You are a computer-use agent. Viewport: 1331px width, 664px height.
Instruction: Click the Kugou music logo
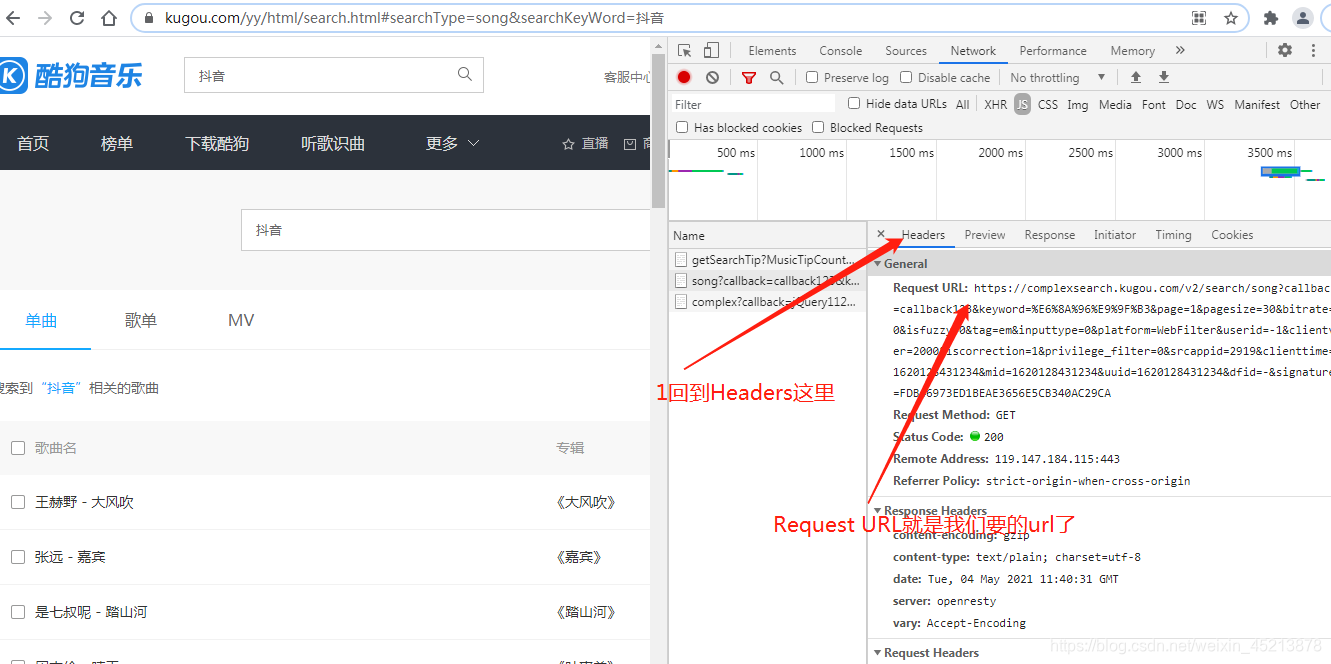pyautogui.click(x=71, y=75)
